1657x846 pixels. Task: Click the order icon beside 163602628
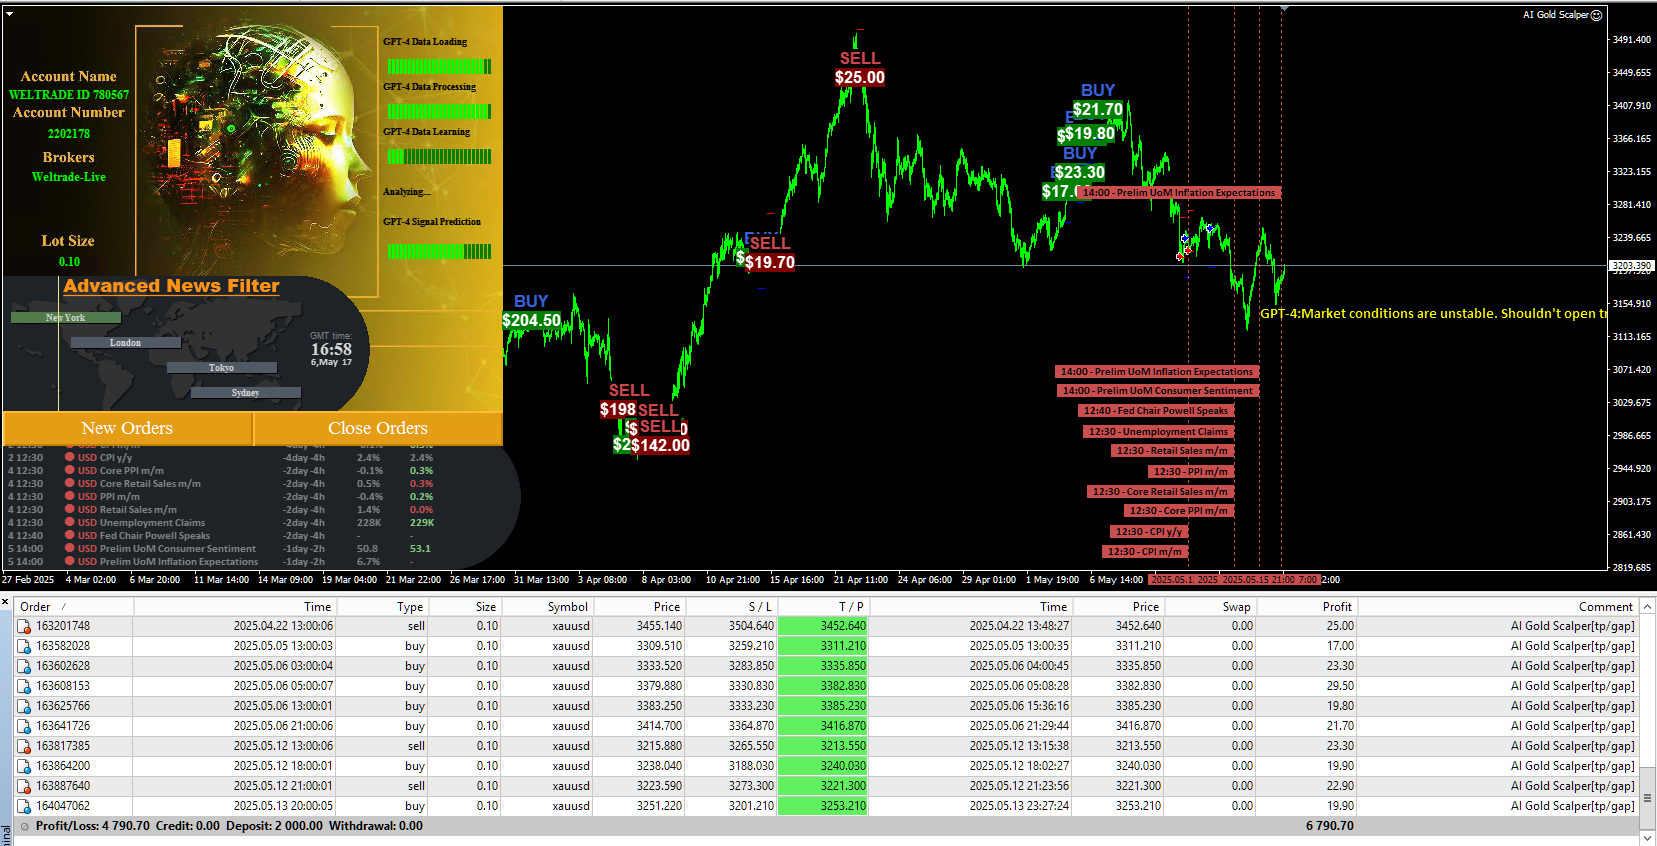point(24,666)
